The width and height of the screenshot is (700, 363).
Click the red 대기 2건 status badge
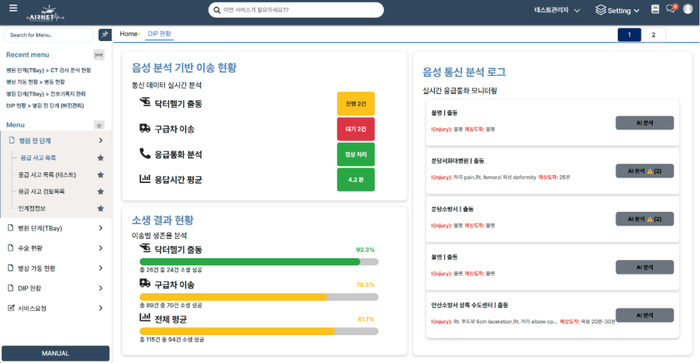356,129
